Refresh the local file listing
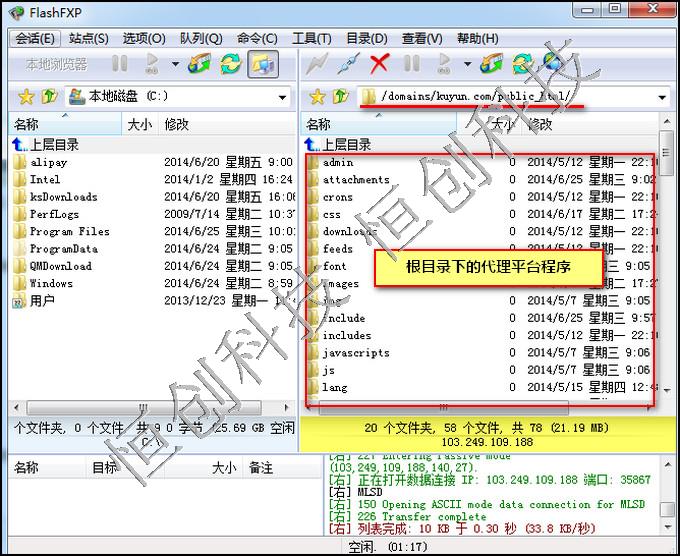 pos(230,64)
